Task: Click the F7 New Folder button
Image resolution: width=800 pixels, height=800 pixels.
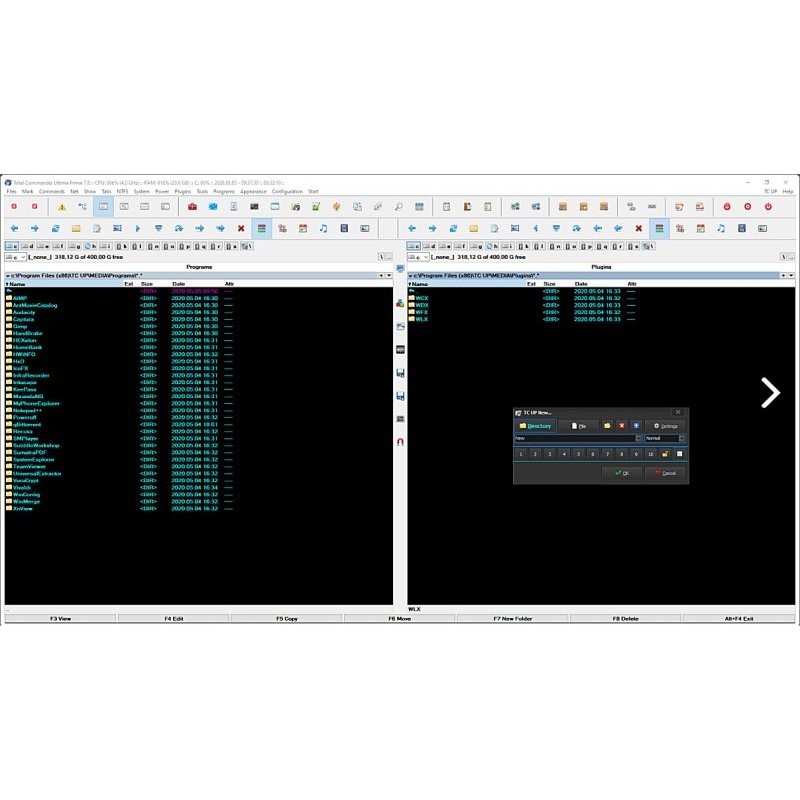Action: point(513,618)
